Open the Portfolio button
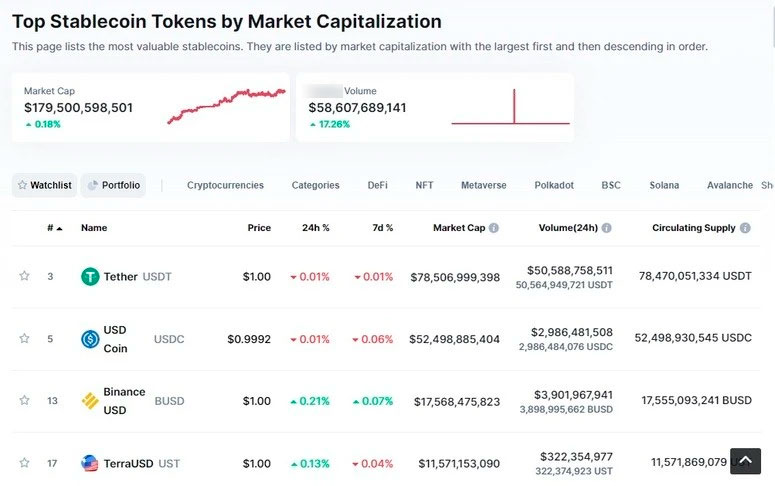Screen dimensions: 775x486 (113, 185)
